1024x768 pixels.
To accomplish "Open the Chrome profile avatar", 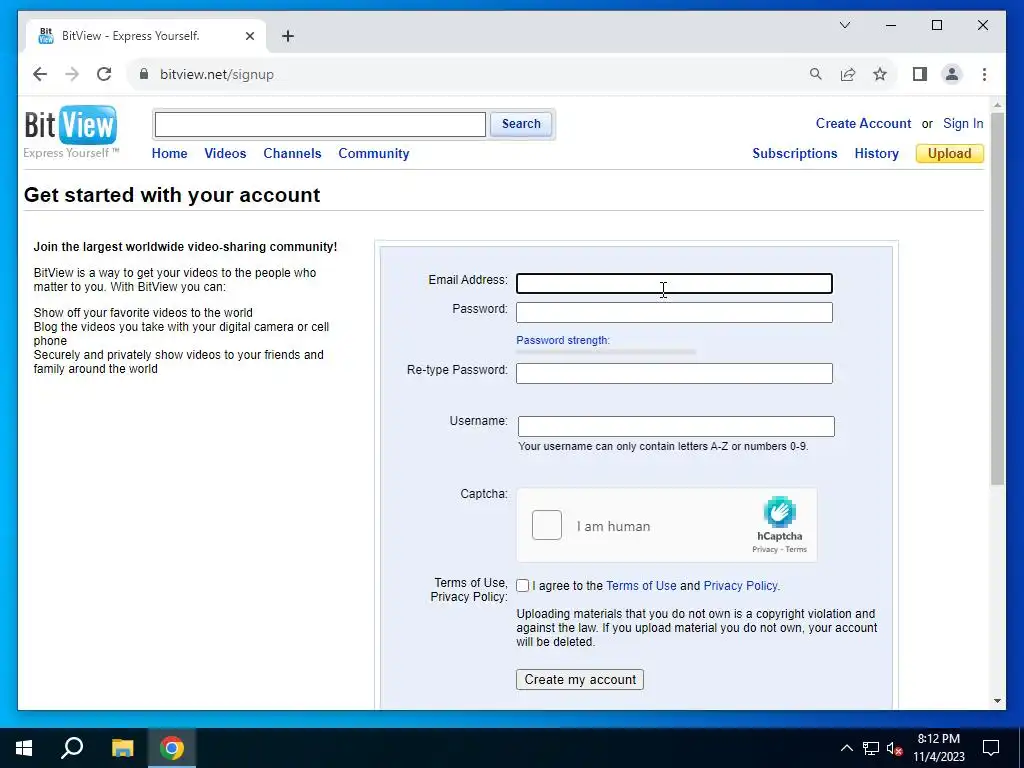I will coord(952,74).
